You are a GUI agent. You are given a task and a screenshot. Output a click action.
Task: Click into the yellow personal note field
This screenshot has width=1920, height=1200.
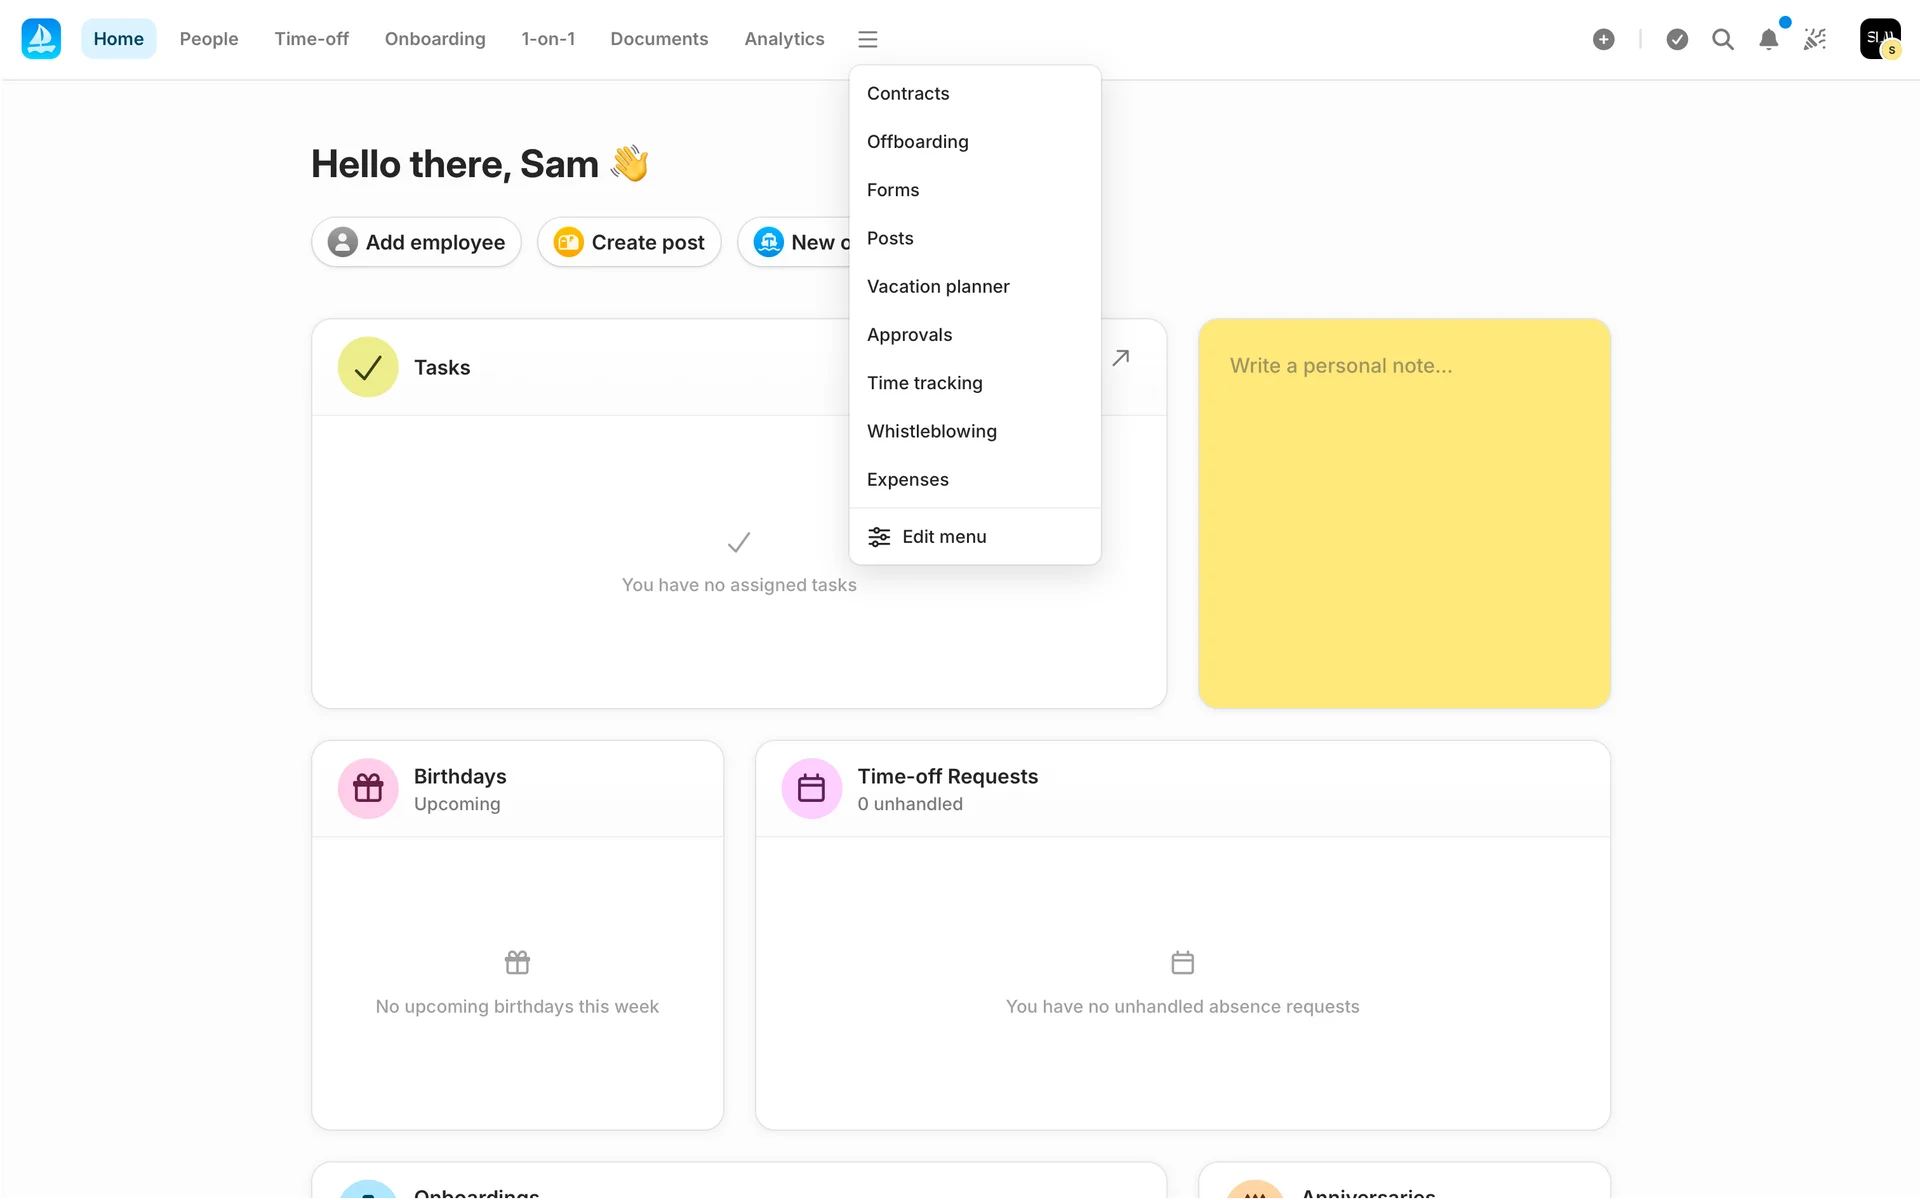point(1403,513)
